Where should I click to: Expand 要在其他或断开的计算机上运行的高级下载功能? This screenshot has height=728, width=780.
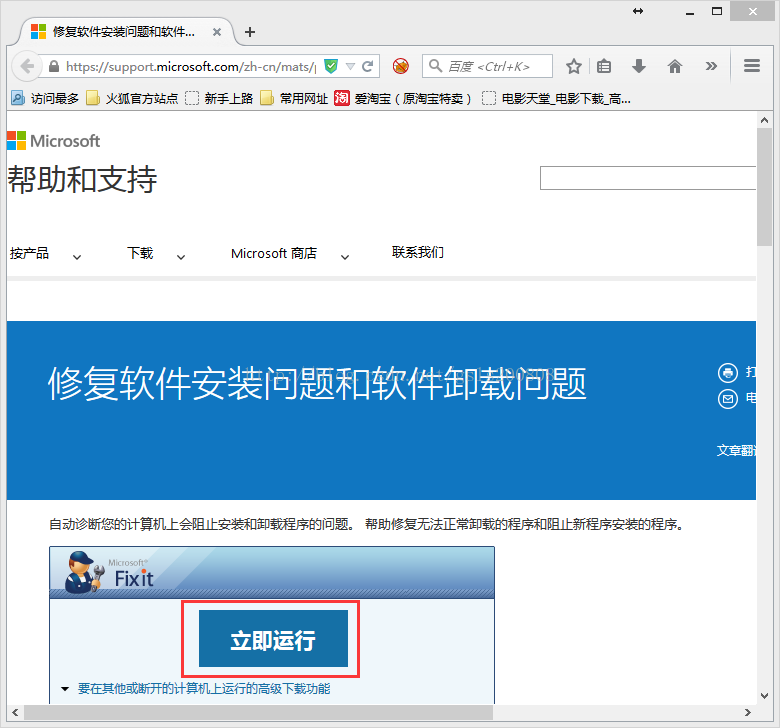(x=204, y=689)
